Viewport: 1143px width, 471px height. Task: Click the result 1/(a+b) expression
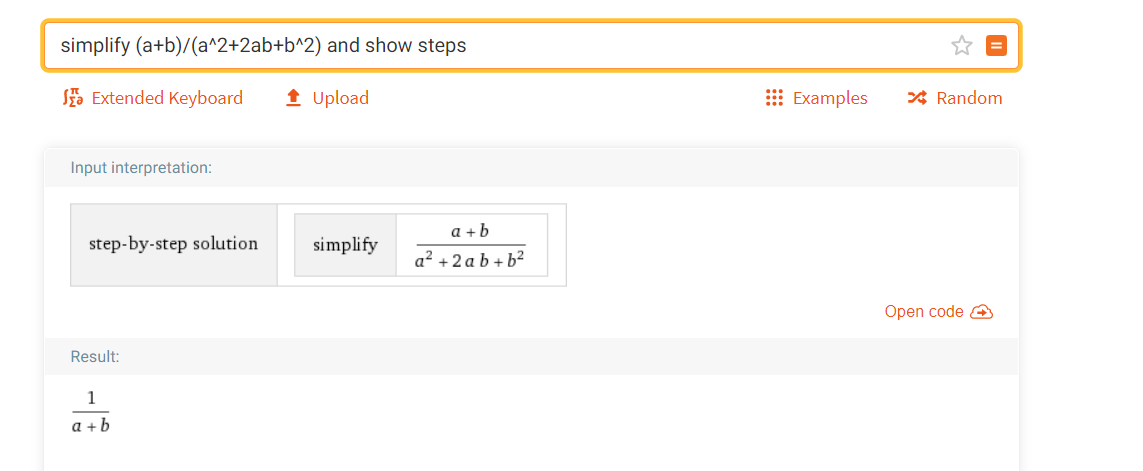click(90, 412)
